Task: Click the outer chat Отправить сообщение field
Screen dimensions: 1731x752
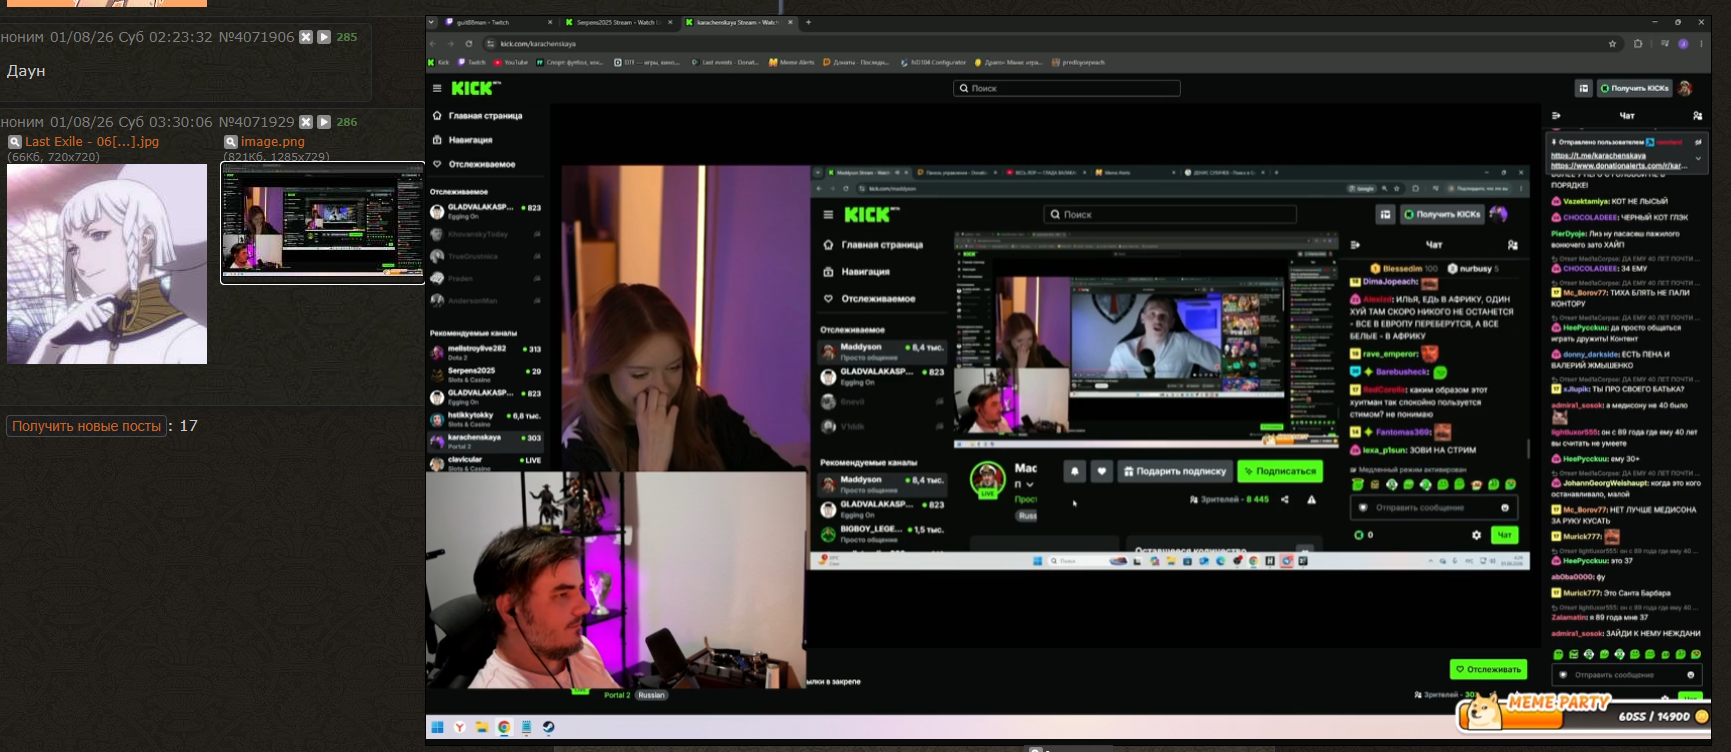Action: click(x=1626, y=675)
